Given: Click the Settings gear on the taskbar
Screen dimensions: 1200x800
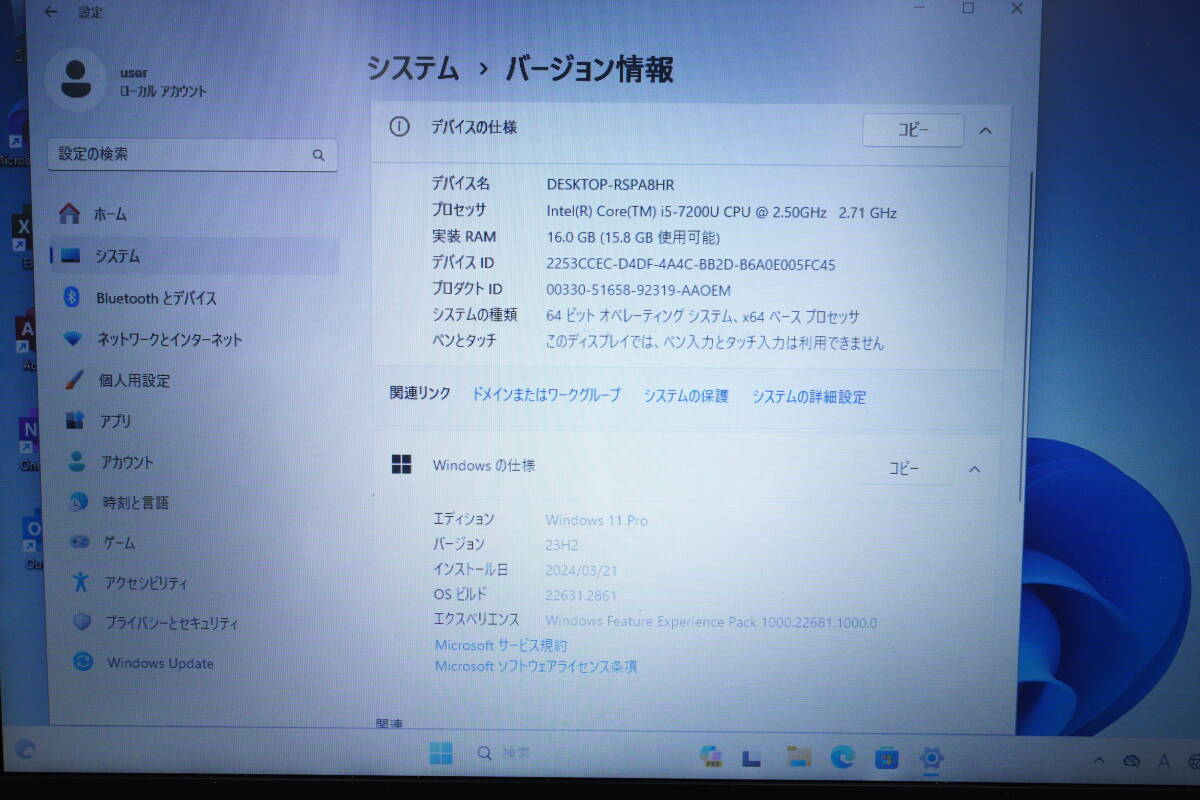Looking at the screenshot, I should tap(931, 758).
